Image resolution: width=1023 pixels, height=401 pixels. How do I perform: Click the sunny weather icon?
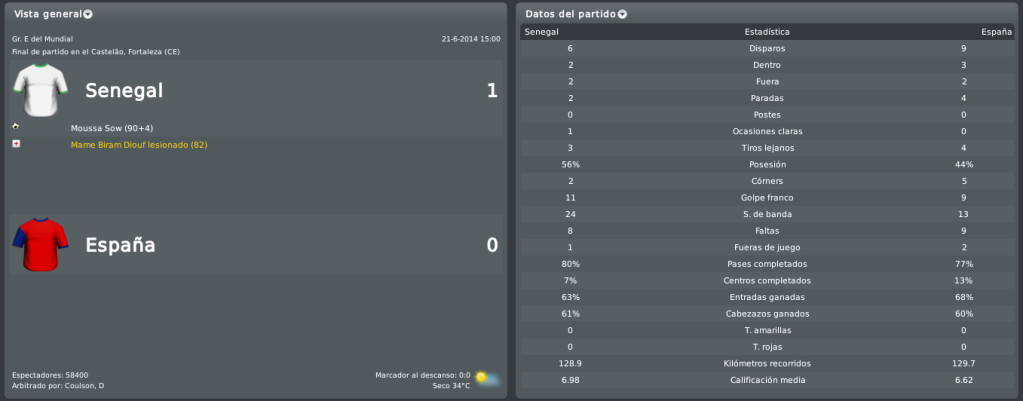point(487,378)
